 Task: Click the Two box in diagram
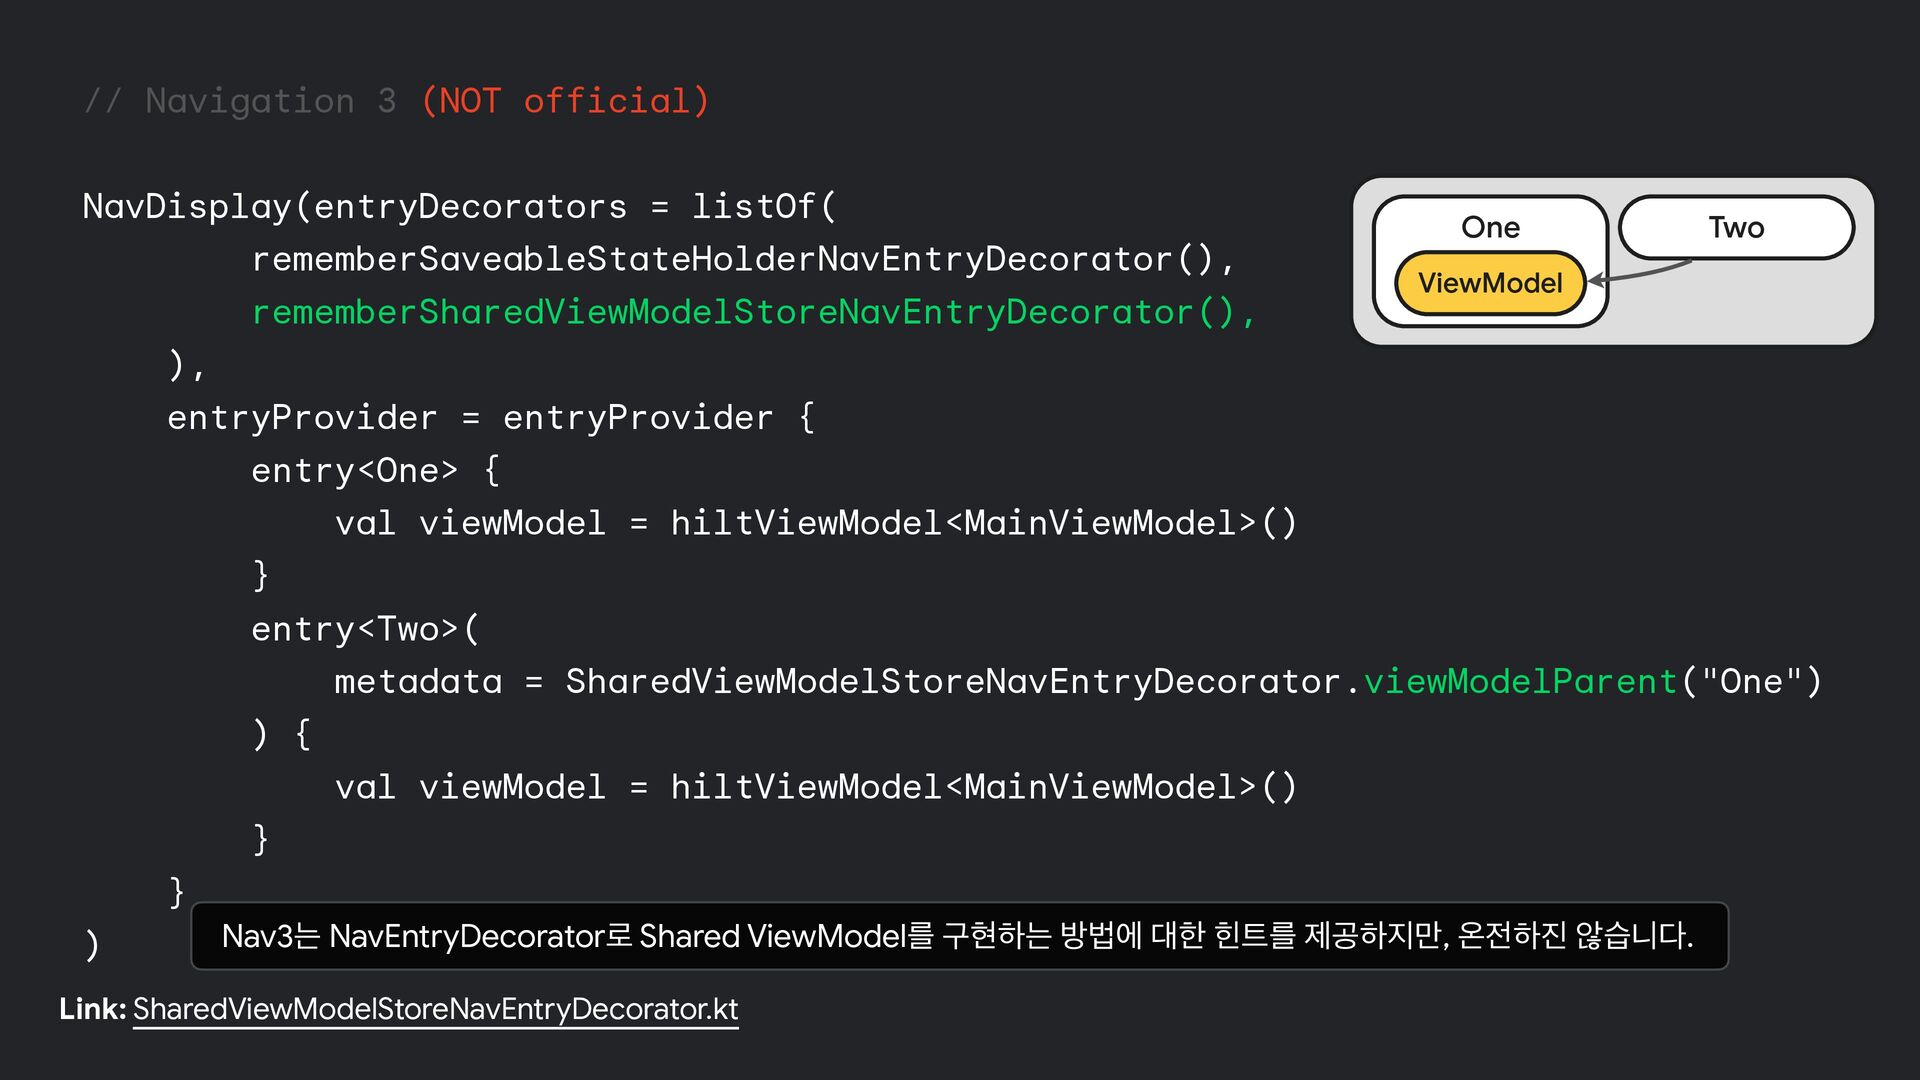[x=1736, y=227]
